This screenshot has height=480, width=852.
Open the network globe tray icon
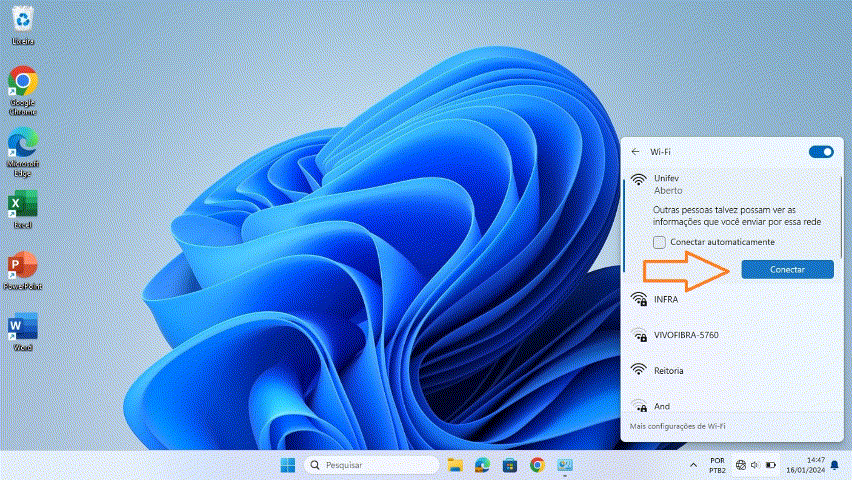click(x=741, y=465)
